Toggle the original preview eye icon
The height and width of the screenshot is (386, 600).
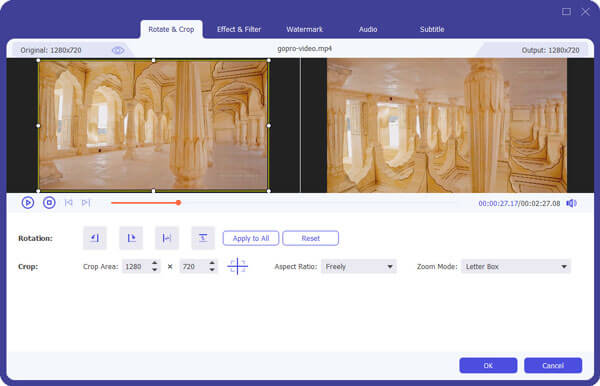(118, 50)
